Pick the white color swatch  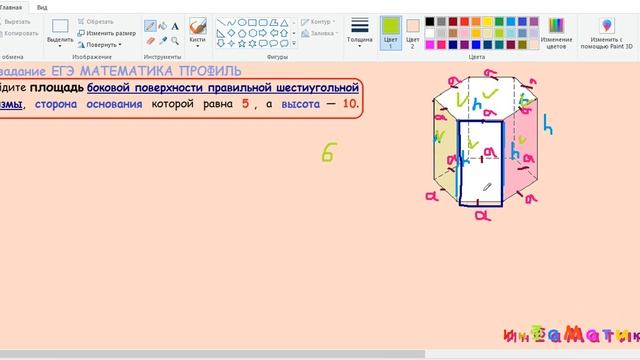(x=430, y=33)
